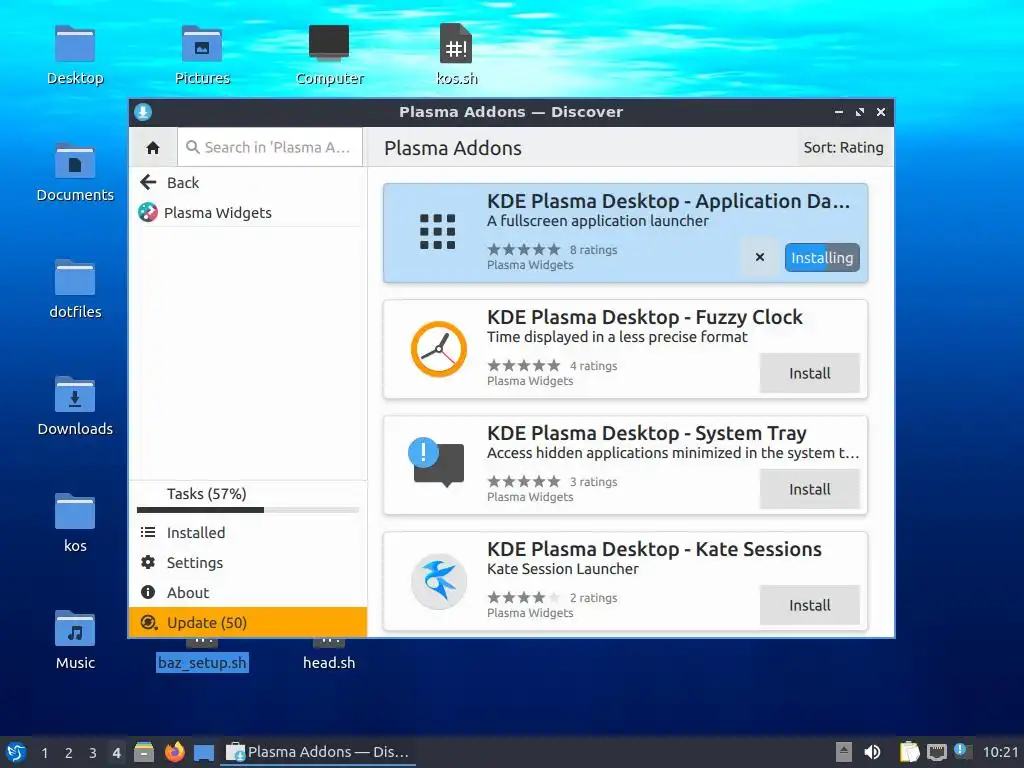Viewport: 1024px width, 768px height.
Task: Open the volume control in system tray
Action: point(872,752)
